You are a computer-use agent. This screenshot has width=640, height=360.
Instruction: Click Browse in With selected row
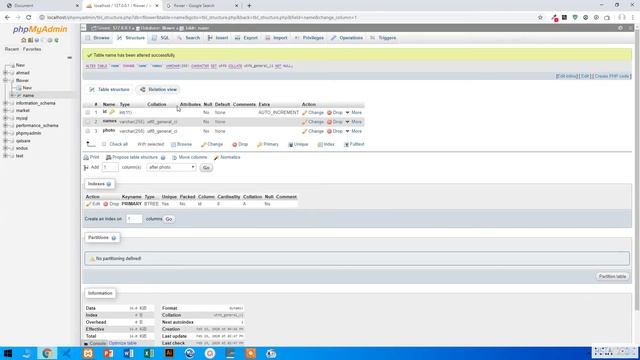[181, 144]
